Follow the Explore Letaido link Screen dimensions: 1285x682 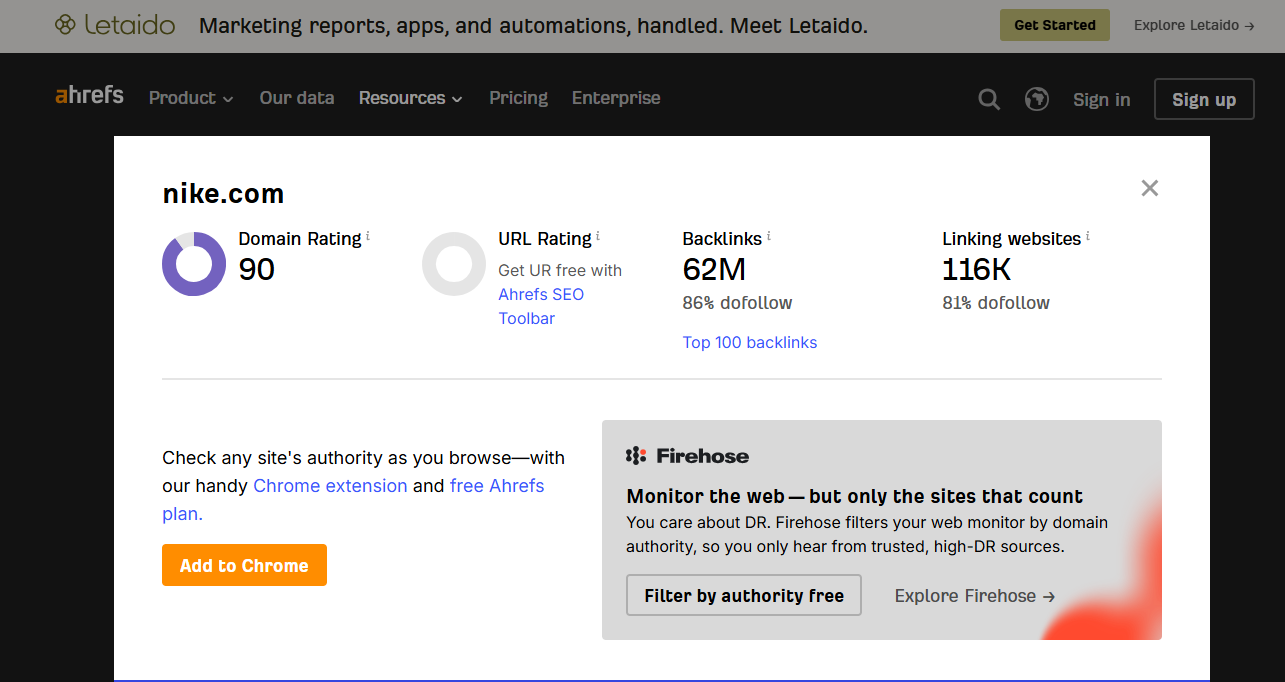pos(1194,25)
